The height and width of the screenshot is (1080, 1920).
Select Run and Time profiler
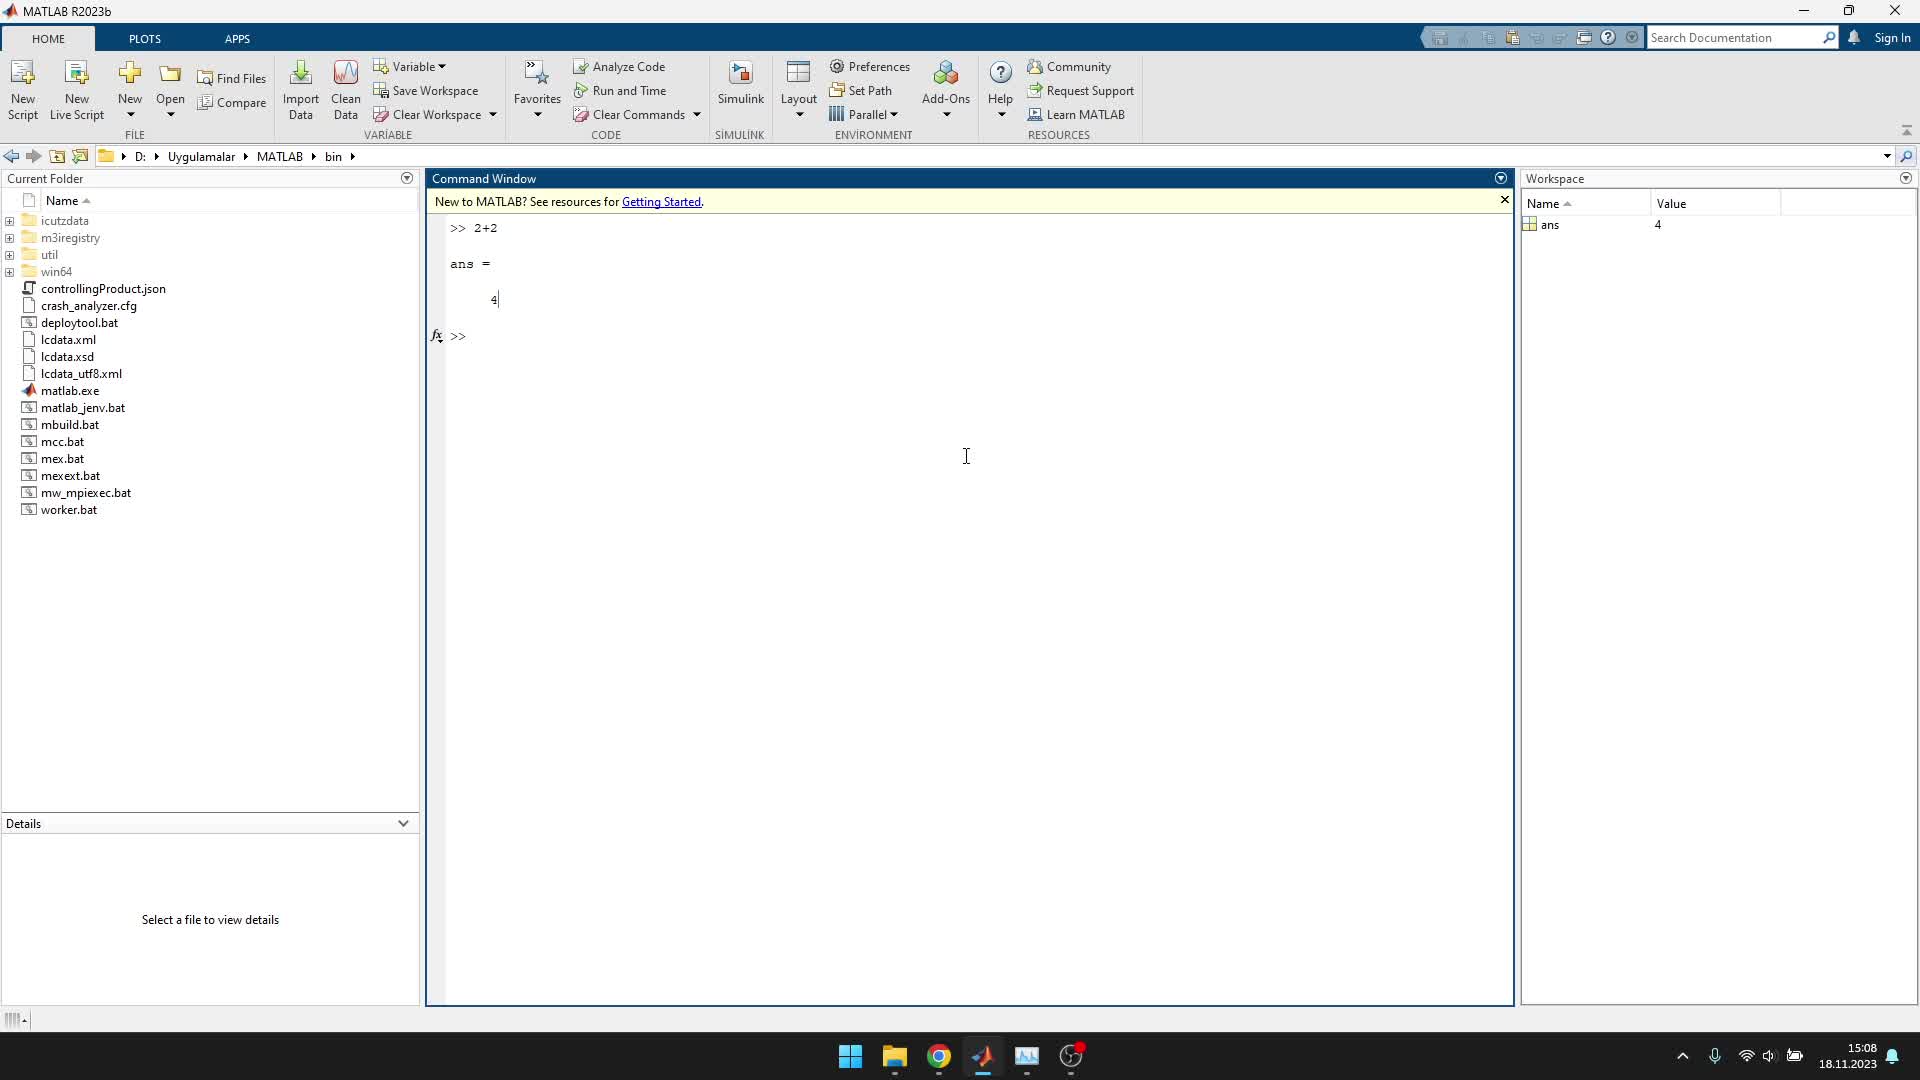[619, 90]
